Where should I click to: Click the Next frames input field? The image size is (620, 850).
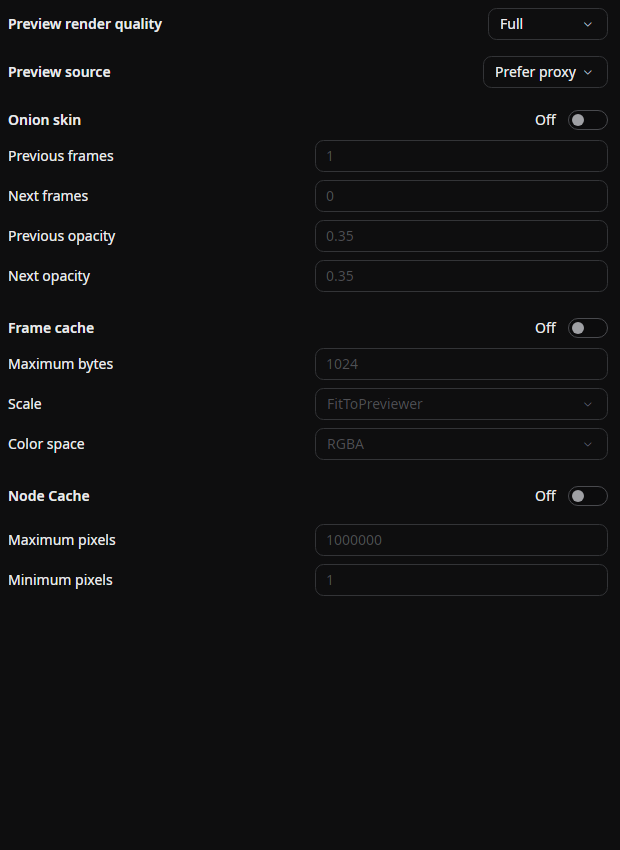(461, 196)
